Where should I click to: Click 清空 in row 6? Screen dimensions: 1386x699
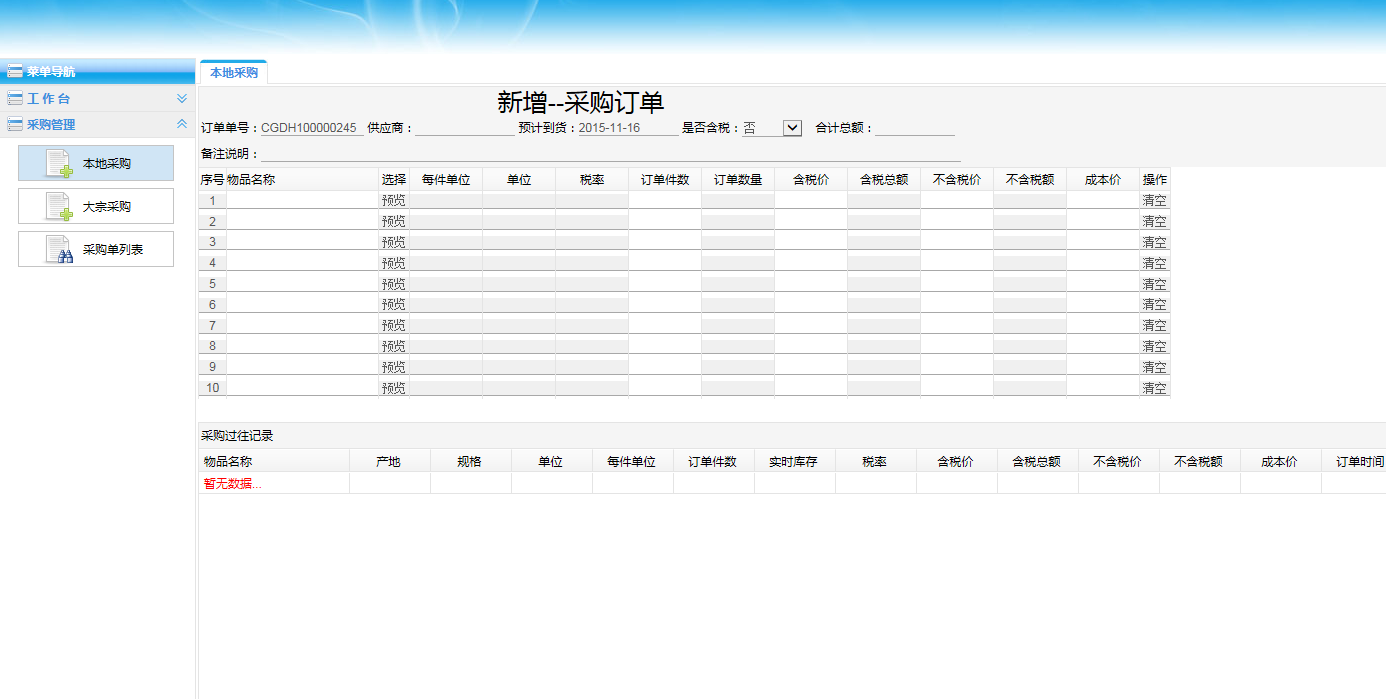(1155, 304)
